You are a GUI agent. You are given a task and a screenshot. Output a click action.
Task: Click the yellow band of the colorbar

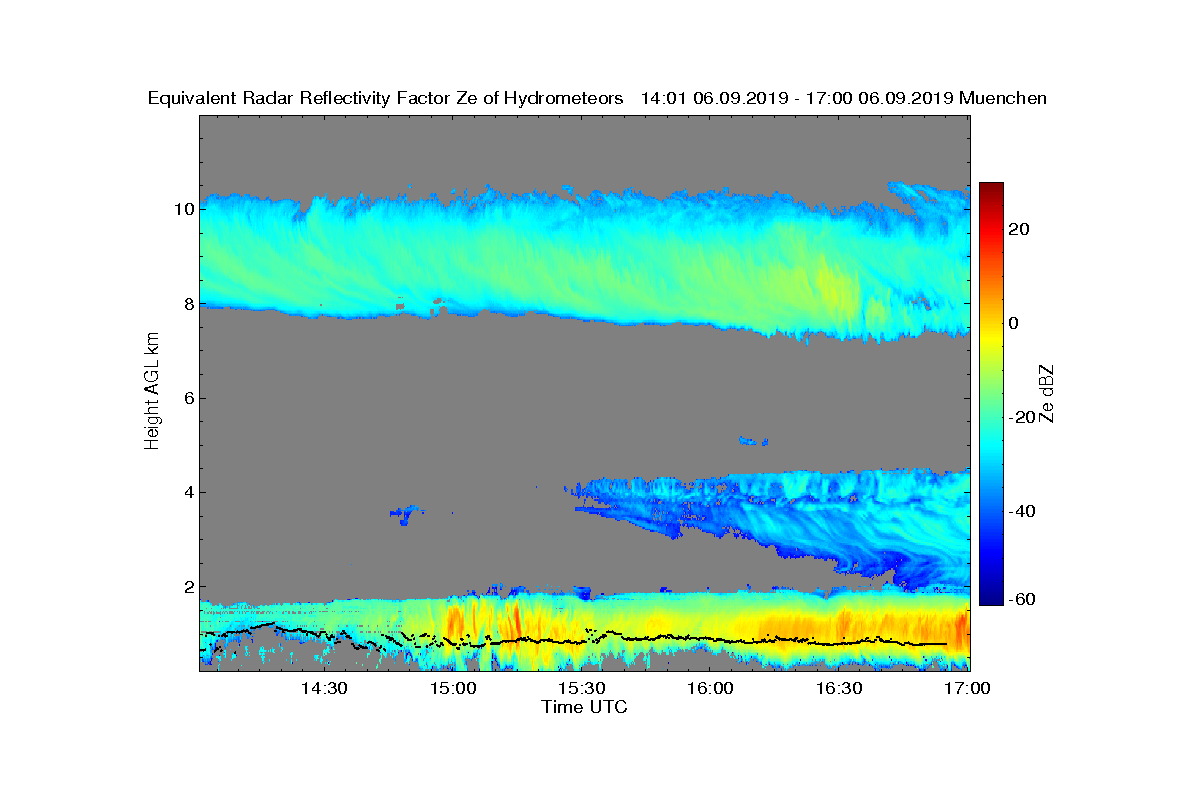pyautogui.click(x=991, y=335)
